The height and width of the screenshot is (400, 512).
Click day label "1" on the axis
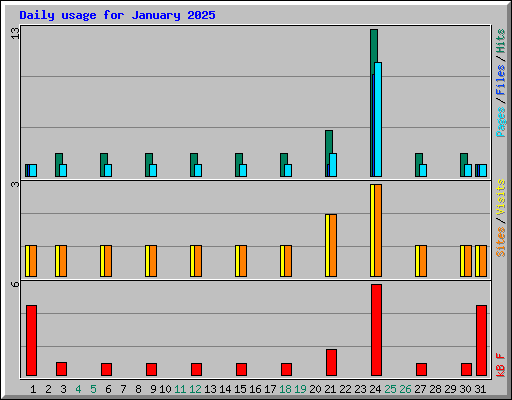coord(33,389)
